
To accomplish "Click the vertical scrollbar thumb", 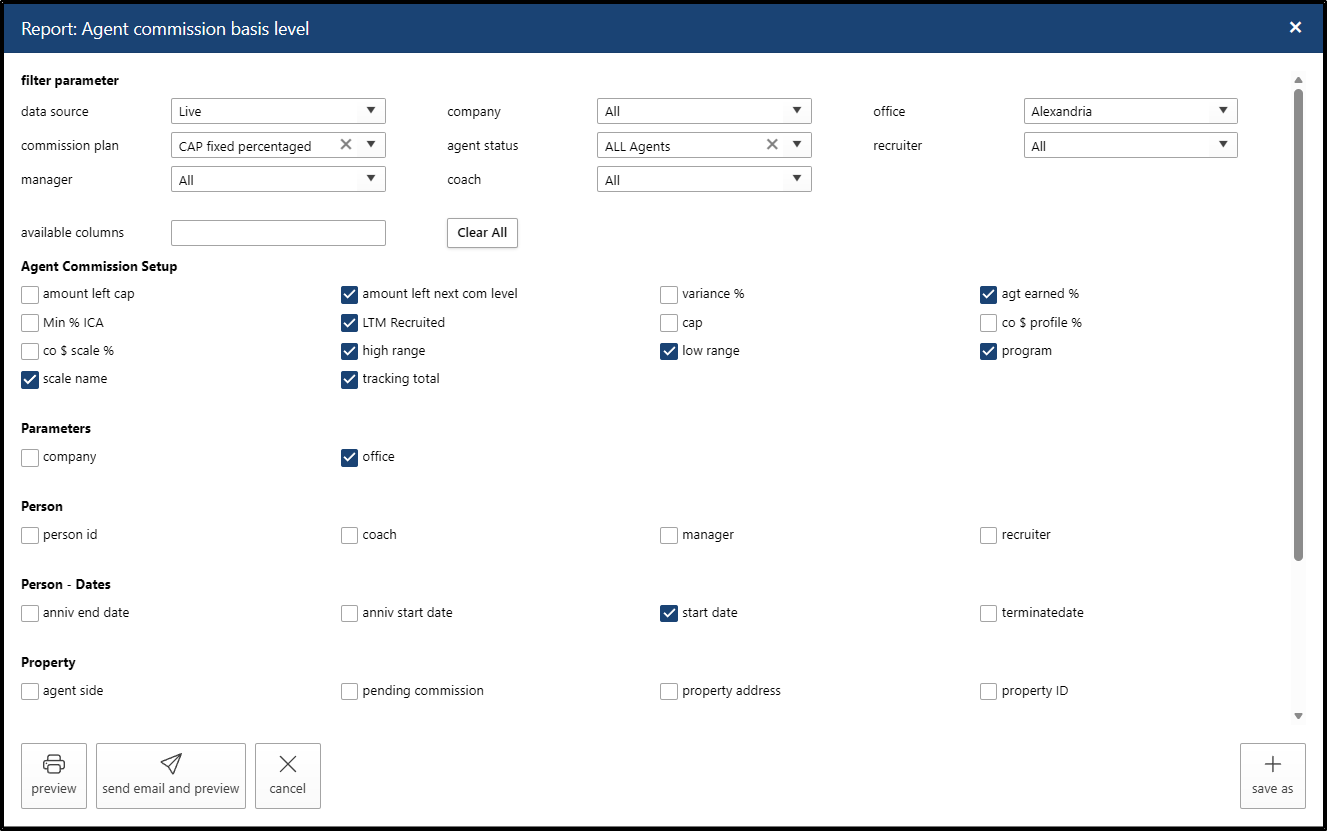I will pos(1298,320).
